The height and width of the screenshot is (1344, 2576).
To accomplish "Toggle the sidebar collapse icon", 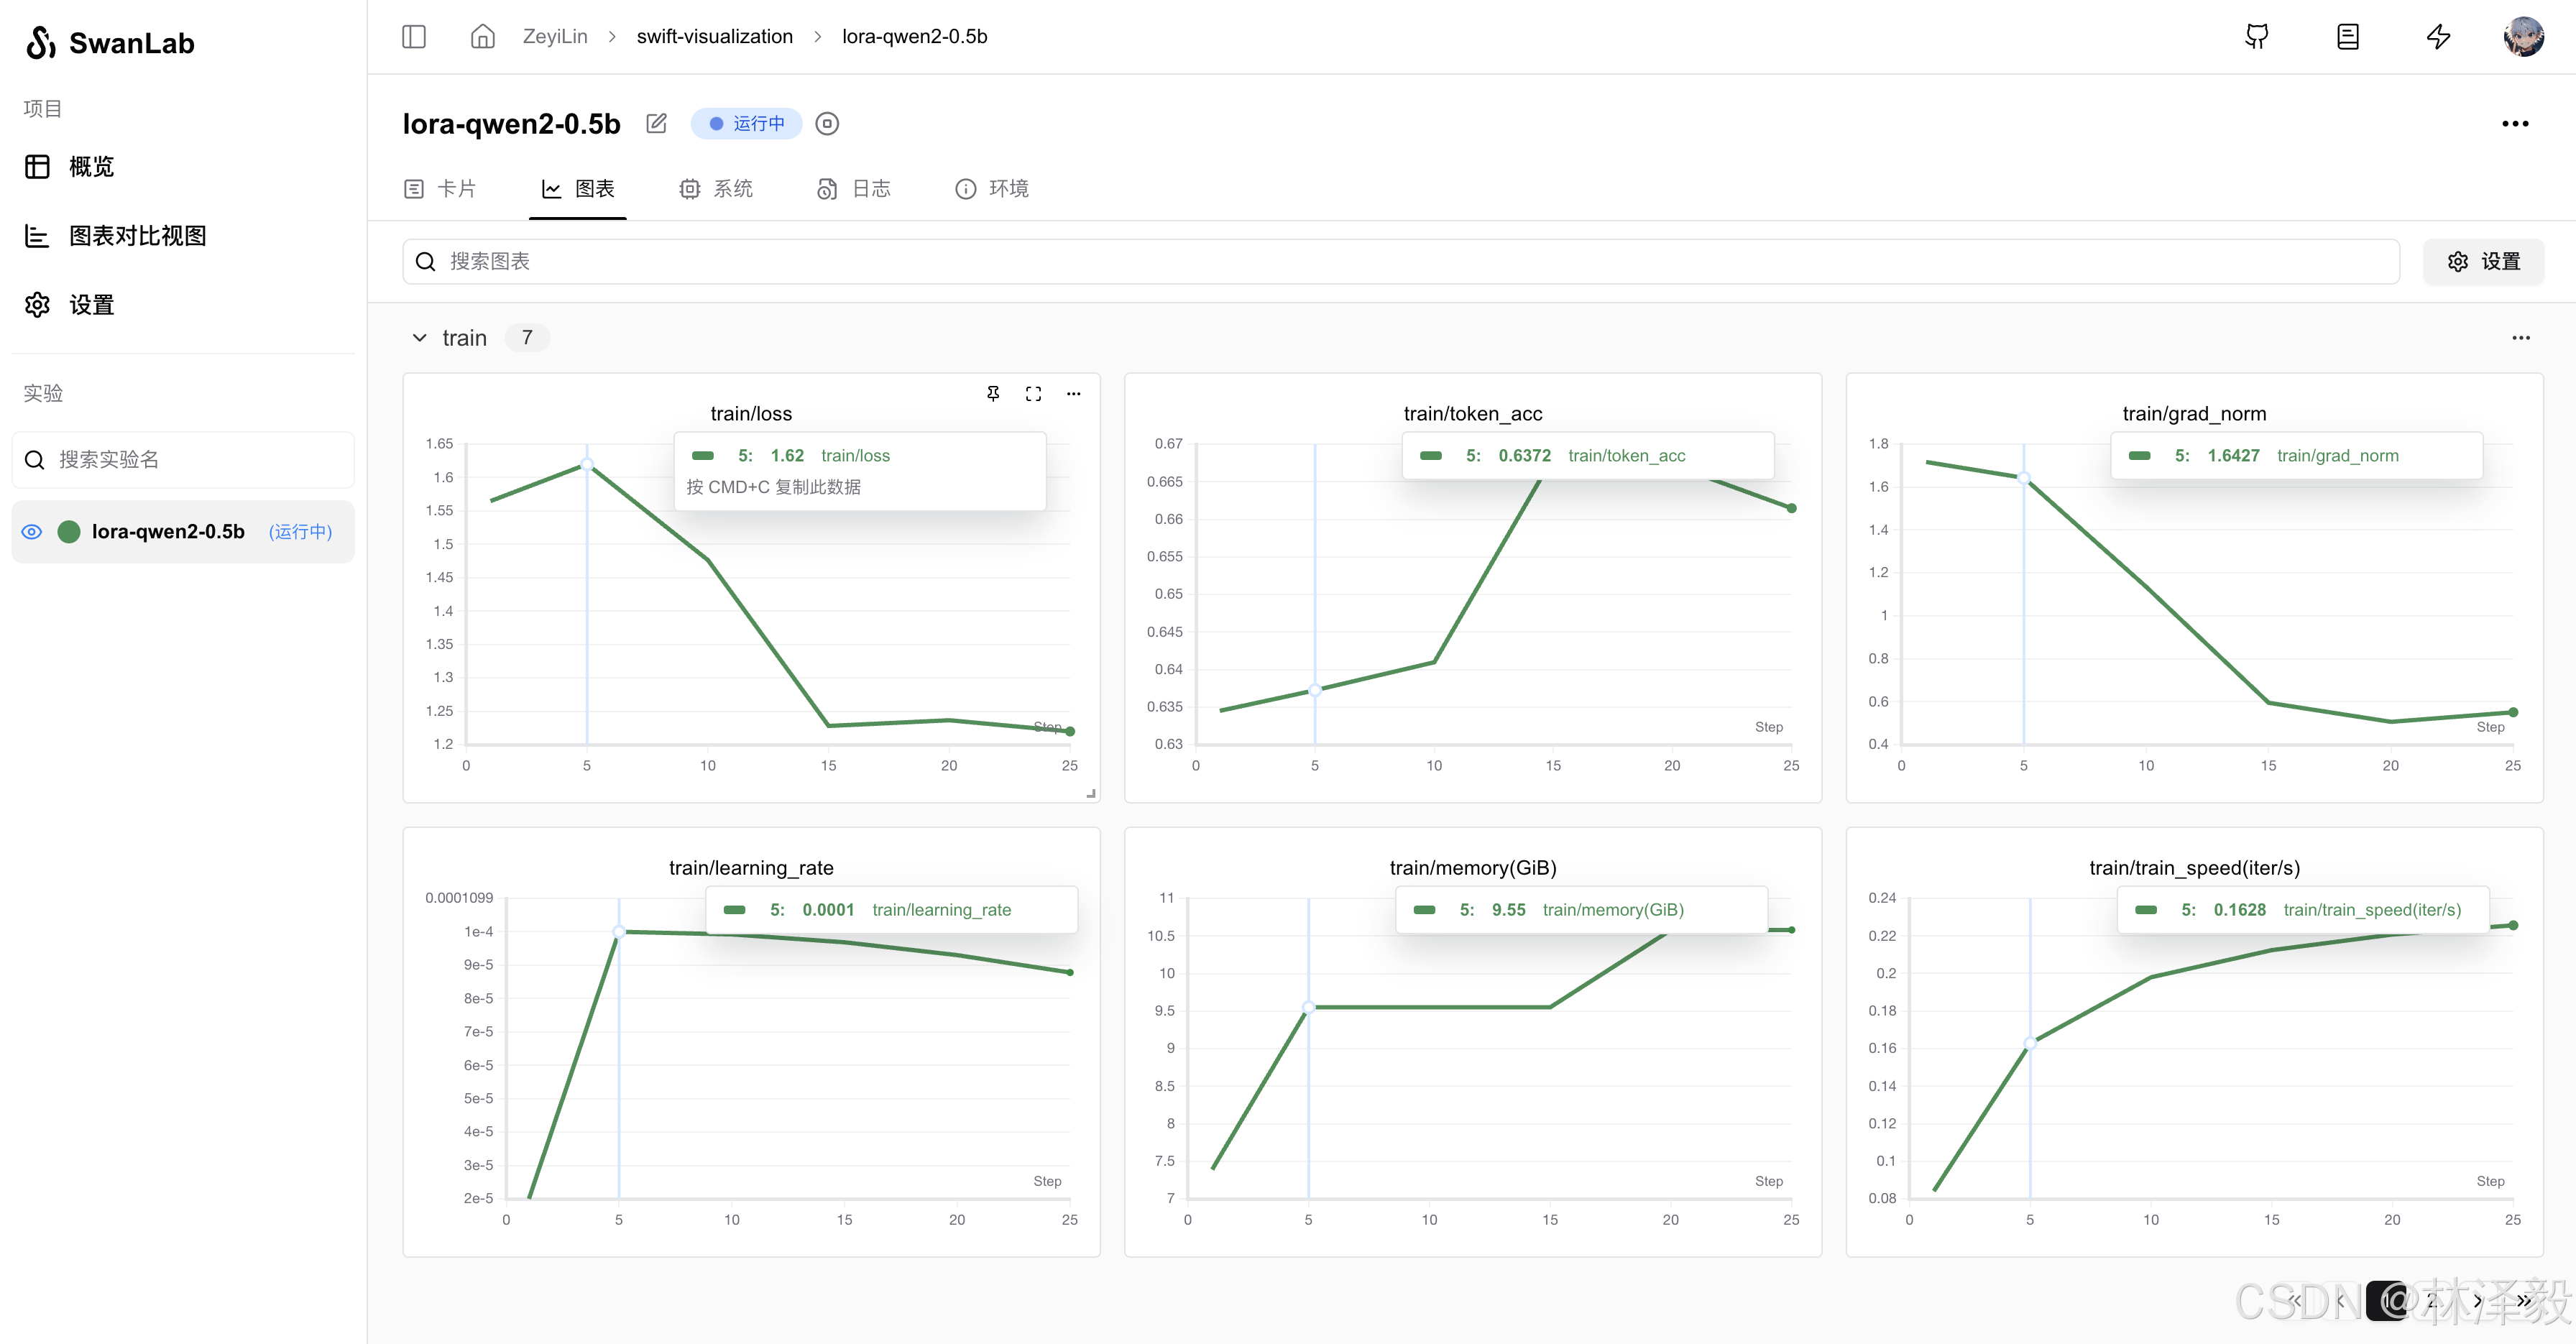I will (413, 37).
